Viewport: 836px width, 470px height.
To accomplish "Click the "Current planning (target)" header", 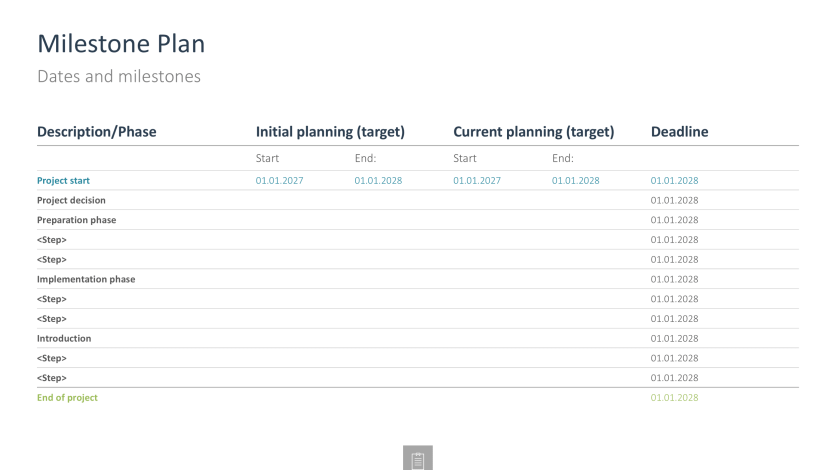I will click(533, 132).
